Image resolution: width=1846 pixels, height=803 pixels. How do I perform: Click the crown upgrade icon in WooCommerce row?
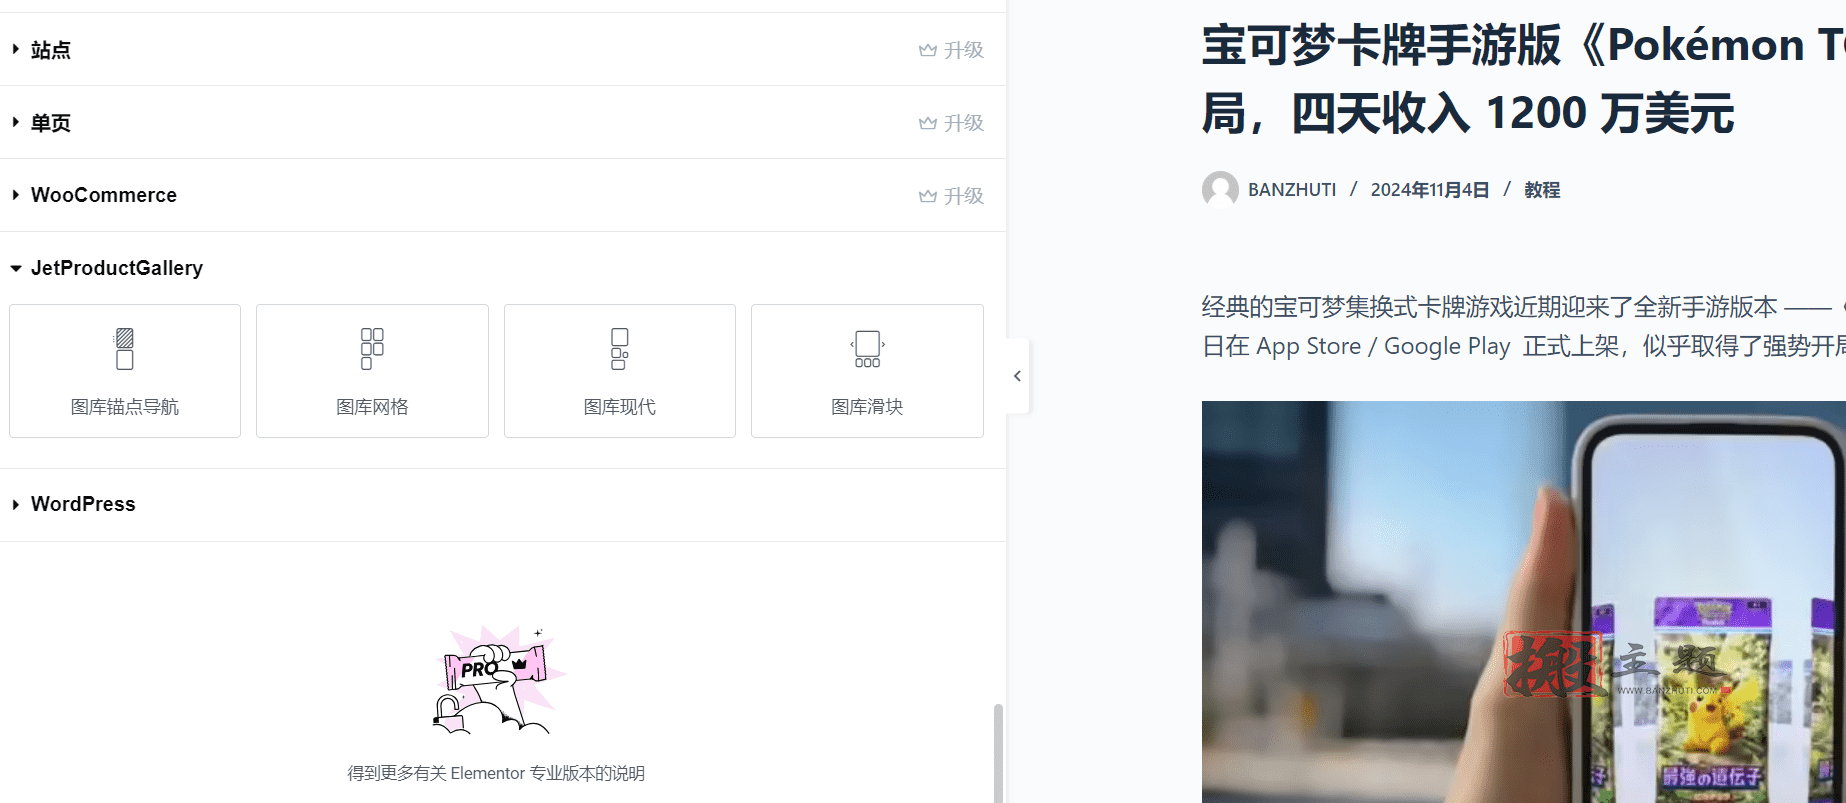coord(928,196)
